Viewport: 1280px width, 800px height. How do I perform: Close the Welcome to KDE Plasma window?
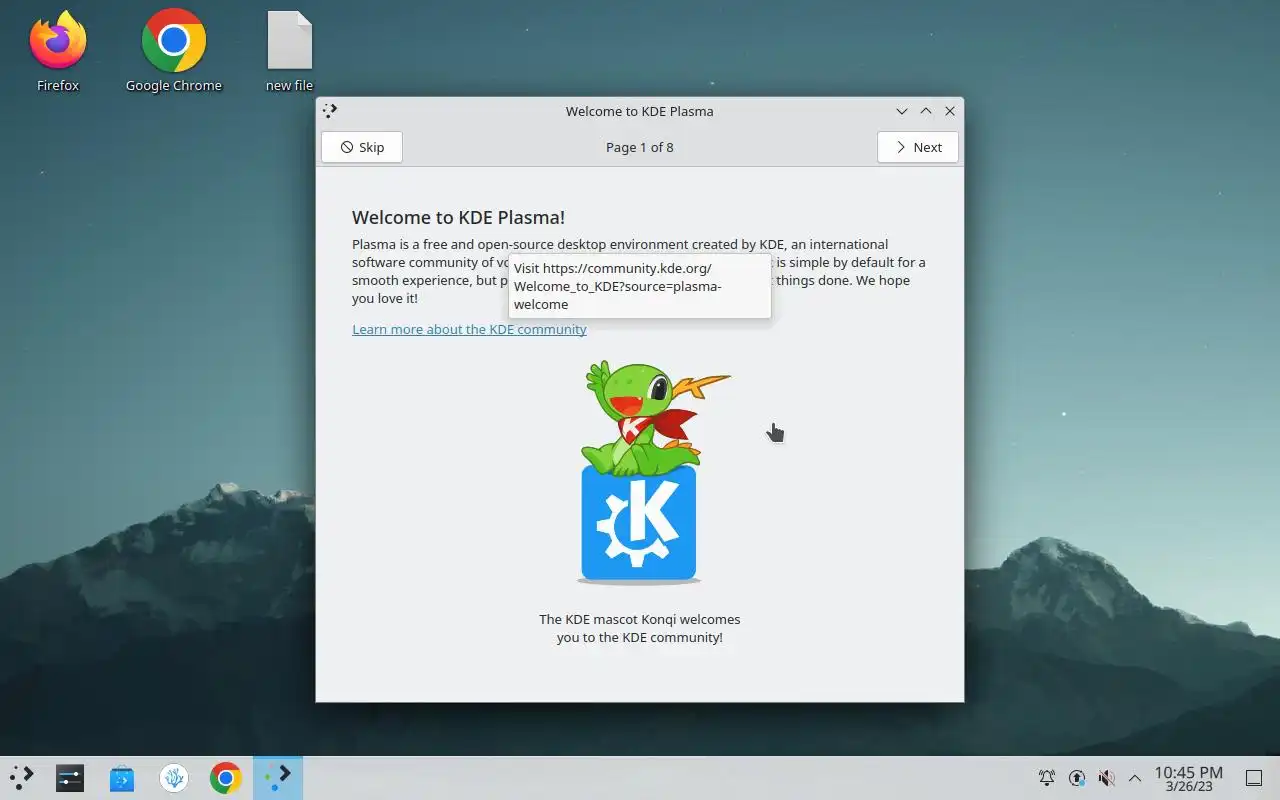coord(950,111)
